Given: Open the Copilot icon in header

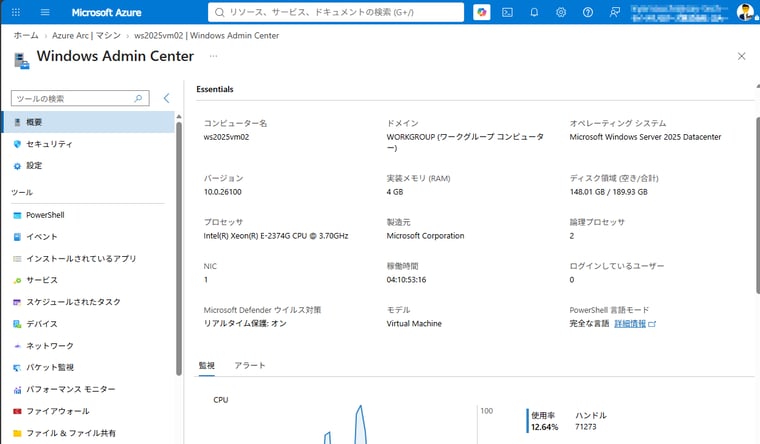Looking at the screenshot, I should (481, 12).
